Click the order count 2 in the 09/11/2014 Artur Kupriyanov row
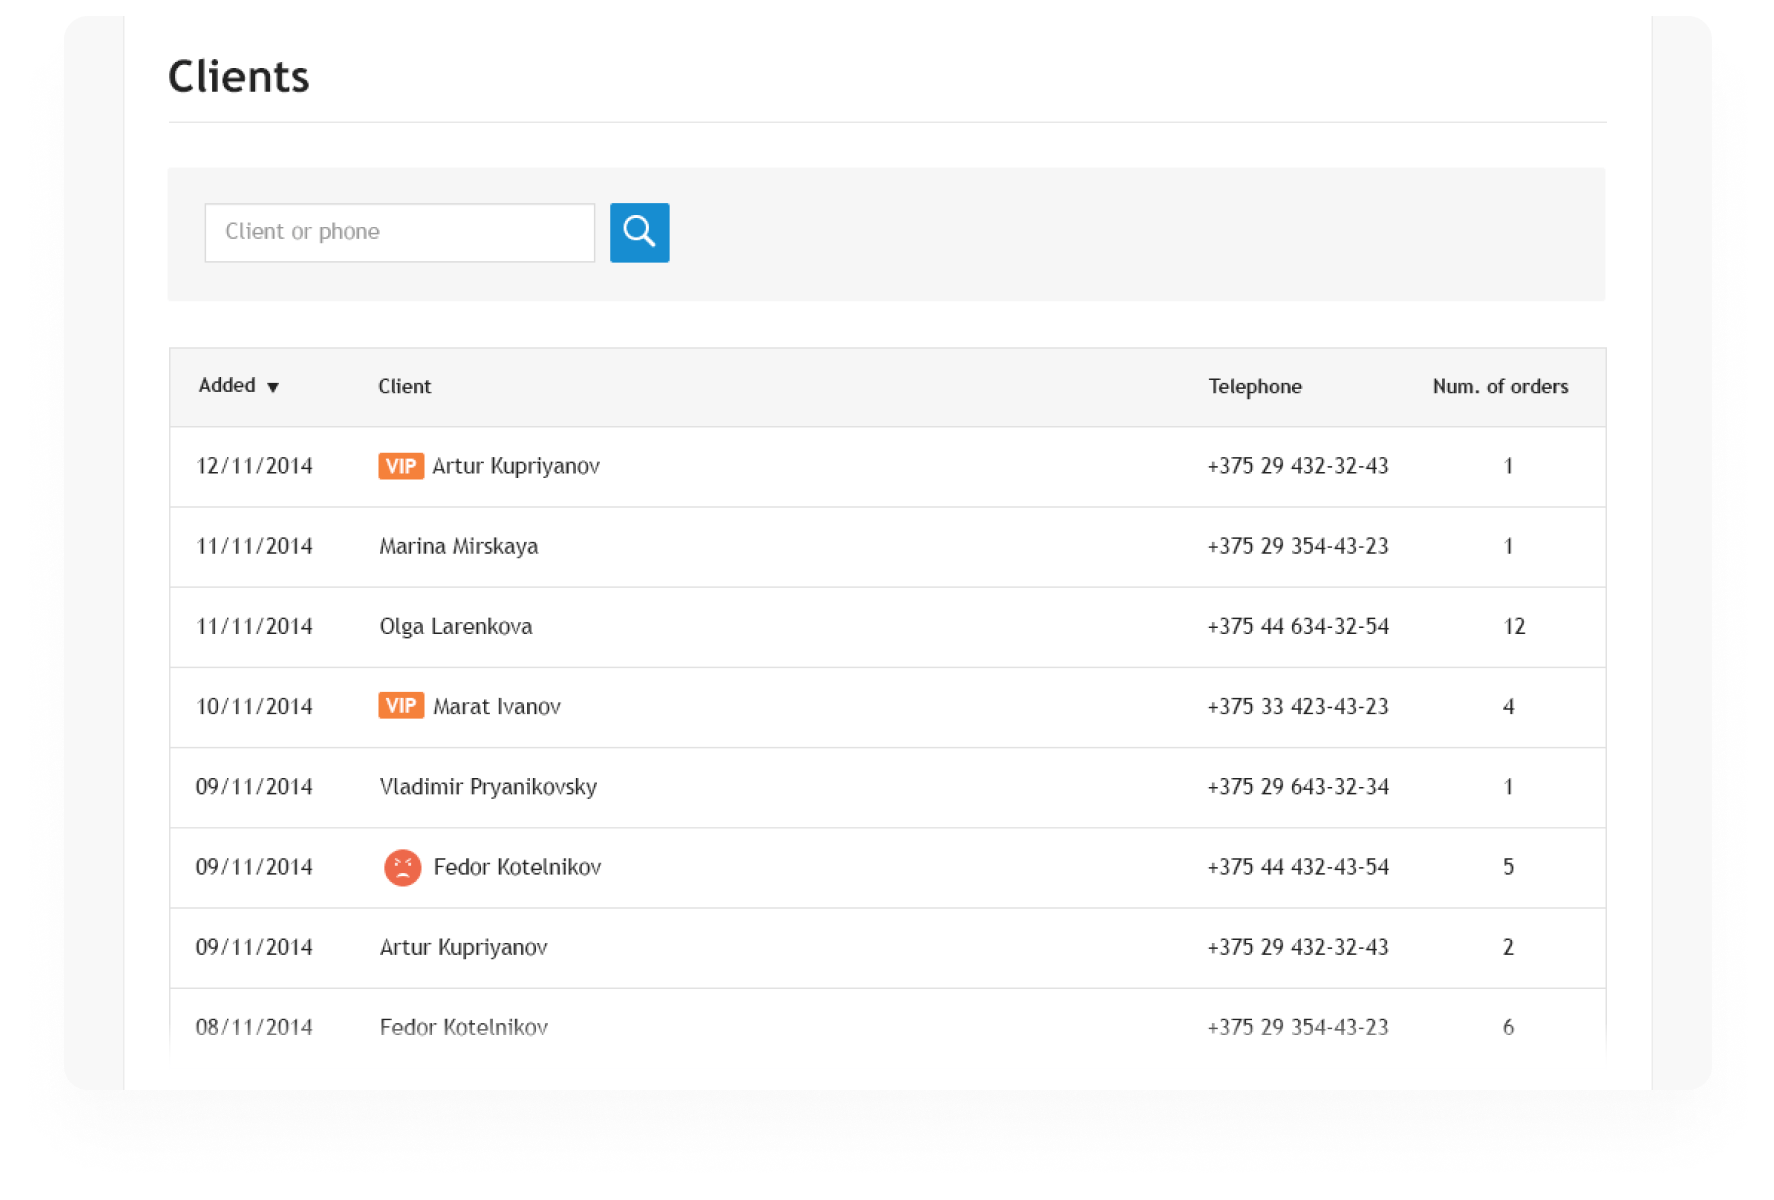Screen dimensions: 1774x1200 pyautogui.click(x=1508, y=947)
